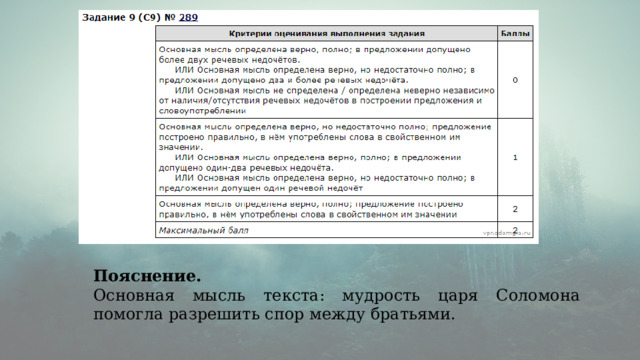Click the score 2 beside 'предложение построено правильно'
Screen dimensions: 640x360
pyautogui.click(x=515, y=209)
